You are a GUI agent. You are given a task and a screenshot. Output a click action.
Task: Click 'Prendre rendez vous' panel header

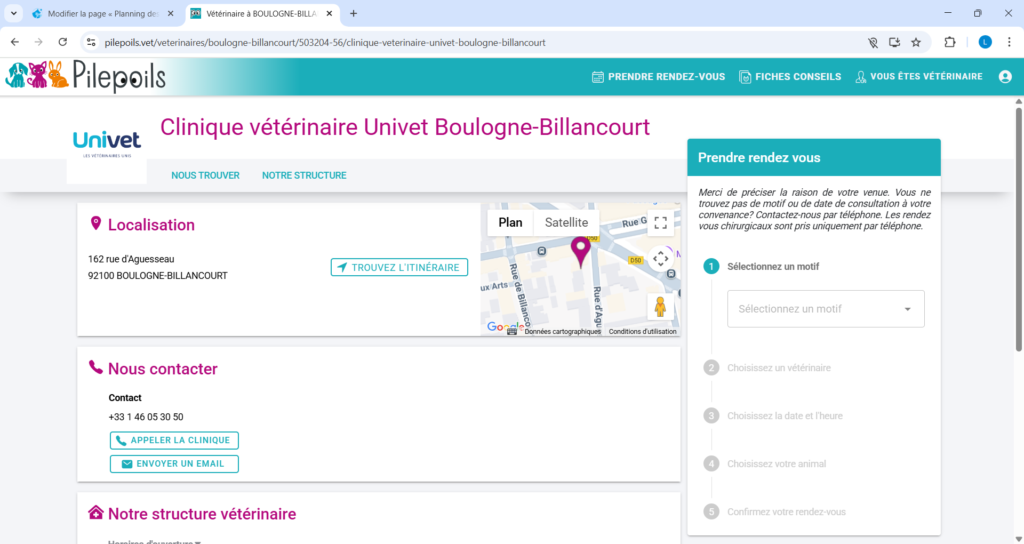coord(814,157)
